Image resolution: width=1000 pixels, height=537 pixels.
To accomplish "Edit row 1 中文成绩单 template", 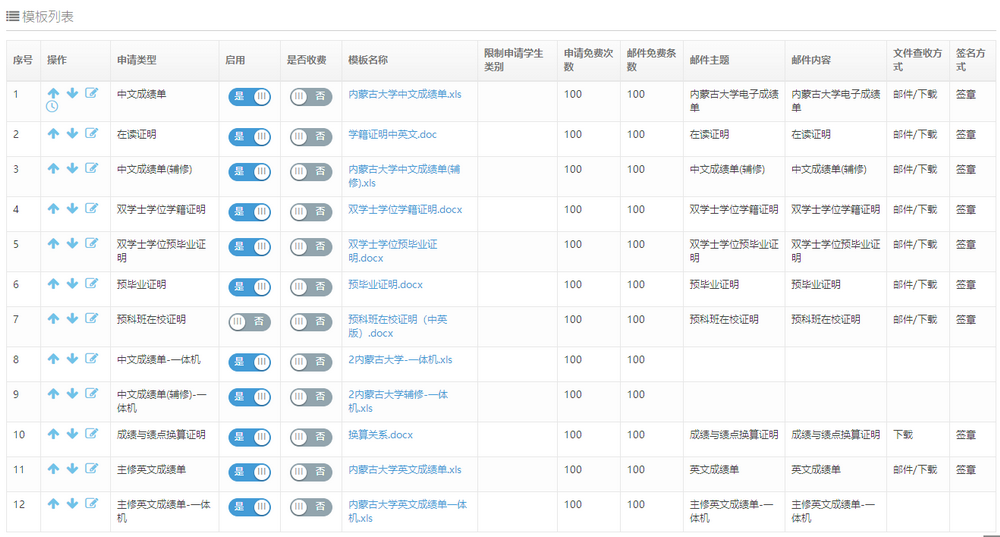I will (x=92, y=93).
